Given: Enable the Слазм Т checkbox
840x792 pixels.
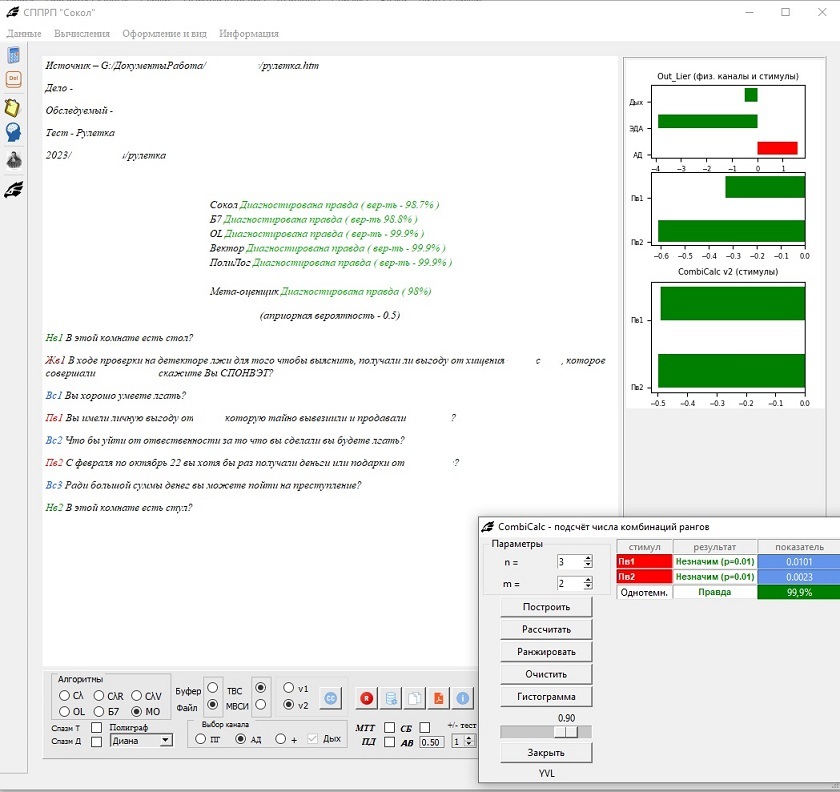Looking at the screenshot, I should 96,727.
